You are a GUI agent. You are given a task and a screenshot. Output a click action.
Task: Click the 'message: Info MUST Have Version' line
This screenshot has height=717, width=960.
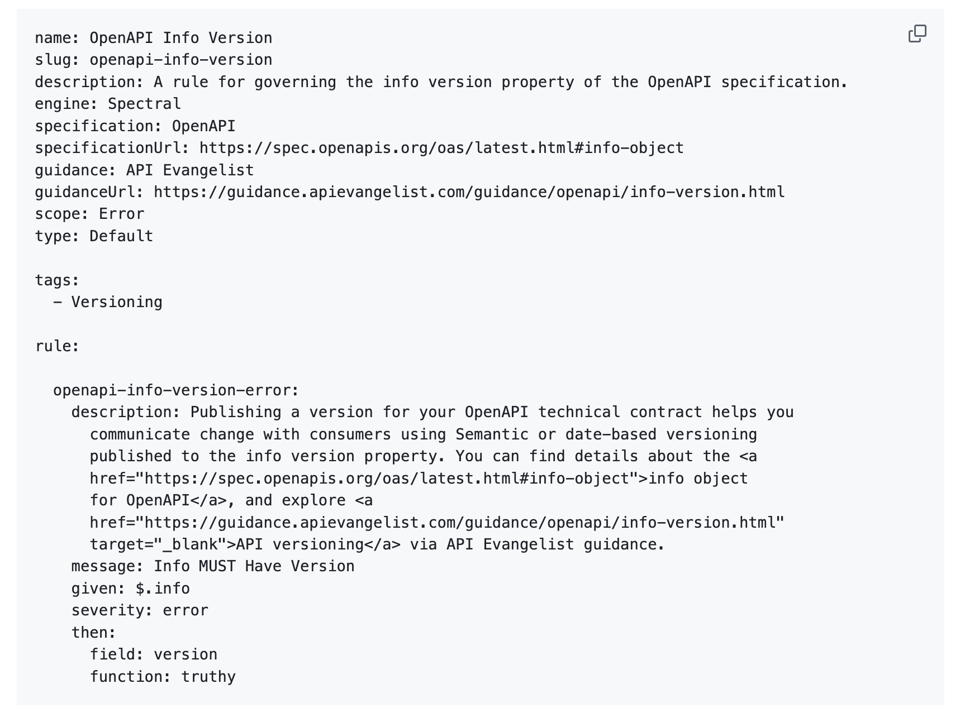coord(213,566)
